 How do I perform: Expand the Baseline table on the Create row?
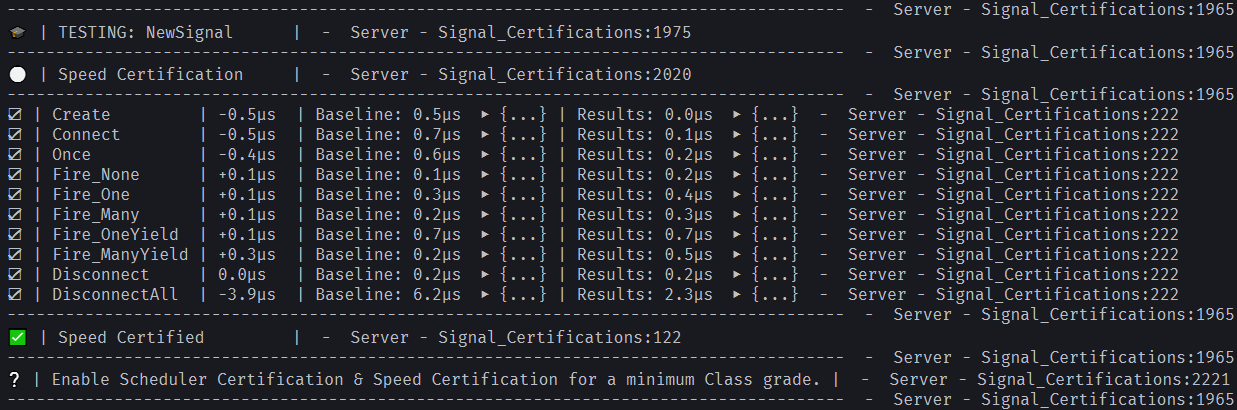514,115
